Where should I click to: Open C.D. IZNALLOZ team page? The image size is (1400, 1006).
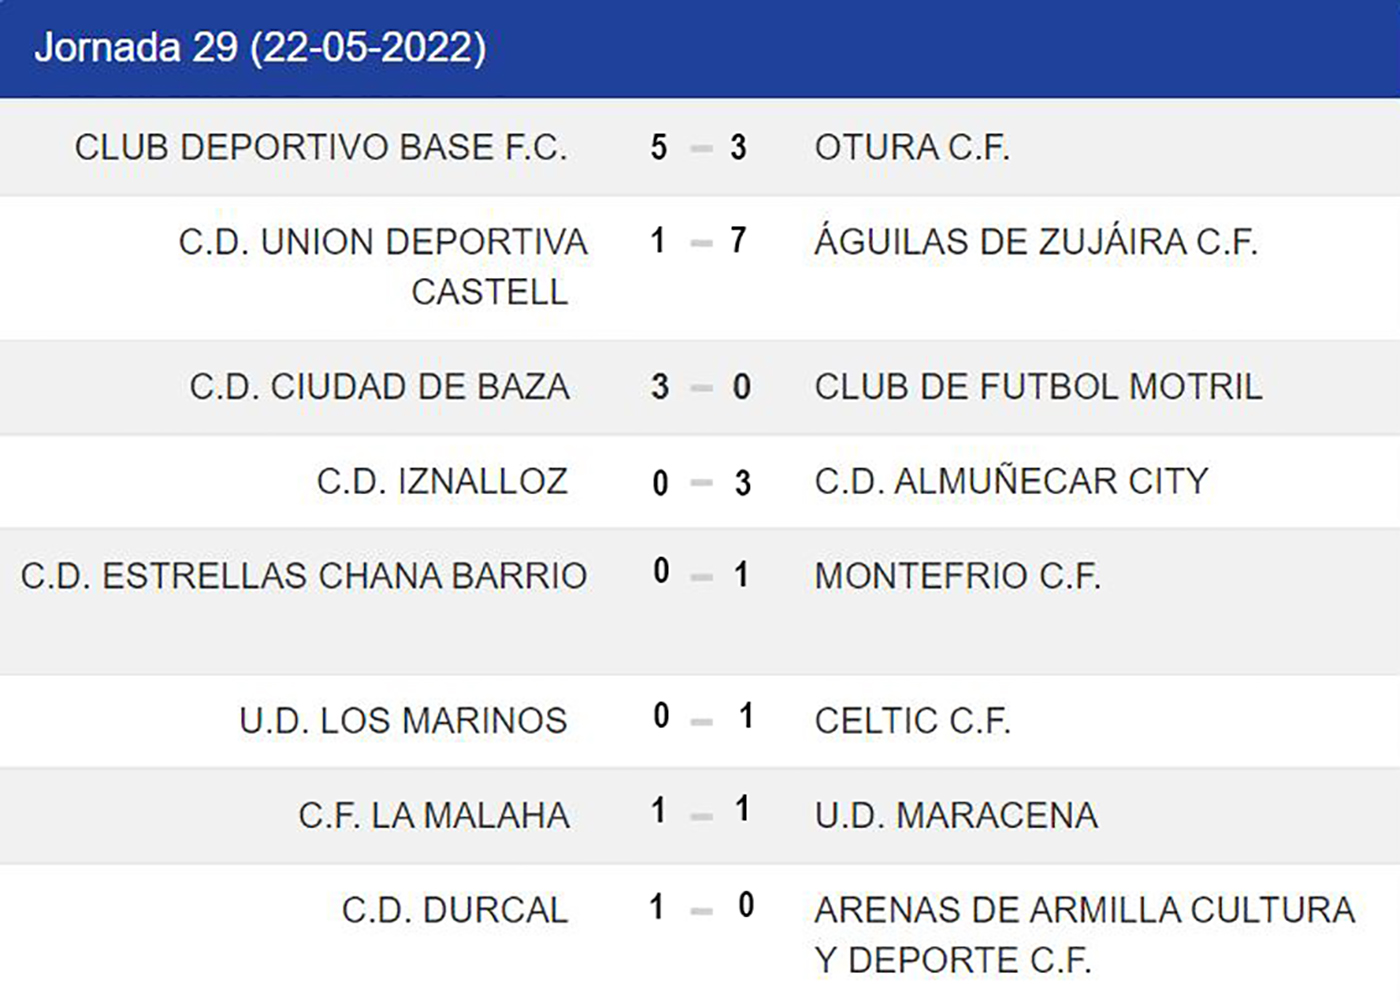(442, 482)
